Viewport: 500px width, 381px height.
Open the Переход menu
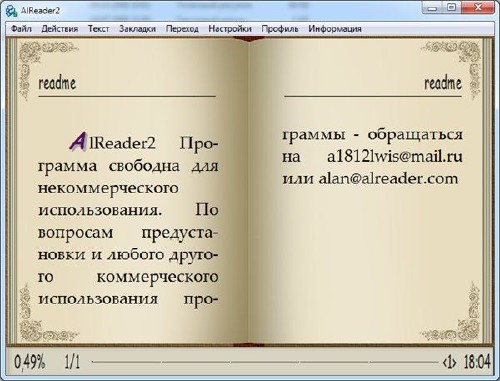[182, 29]
